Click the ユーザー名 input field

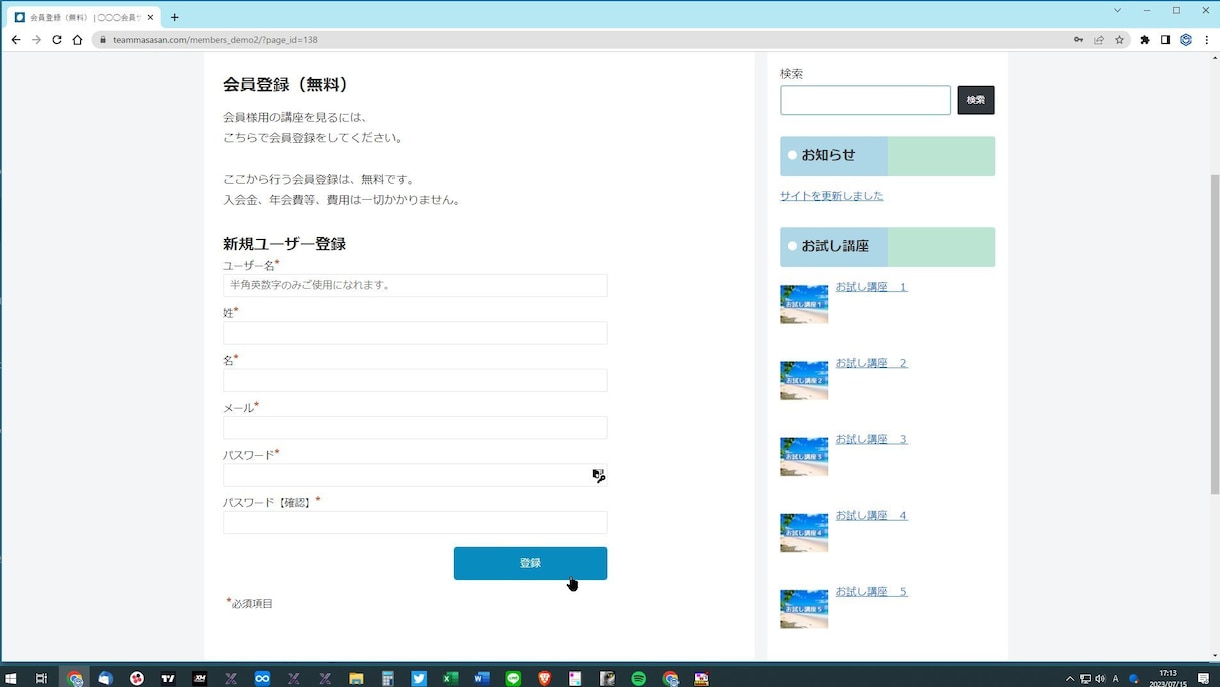[x=415, y=285]
